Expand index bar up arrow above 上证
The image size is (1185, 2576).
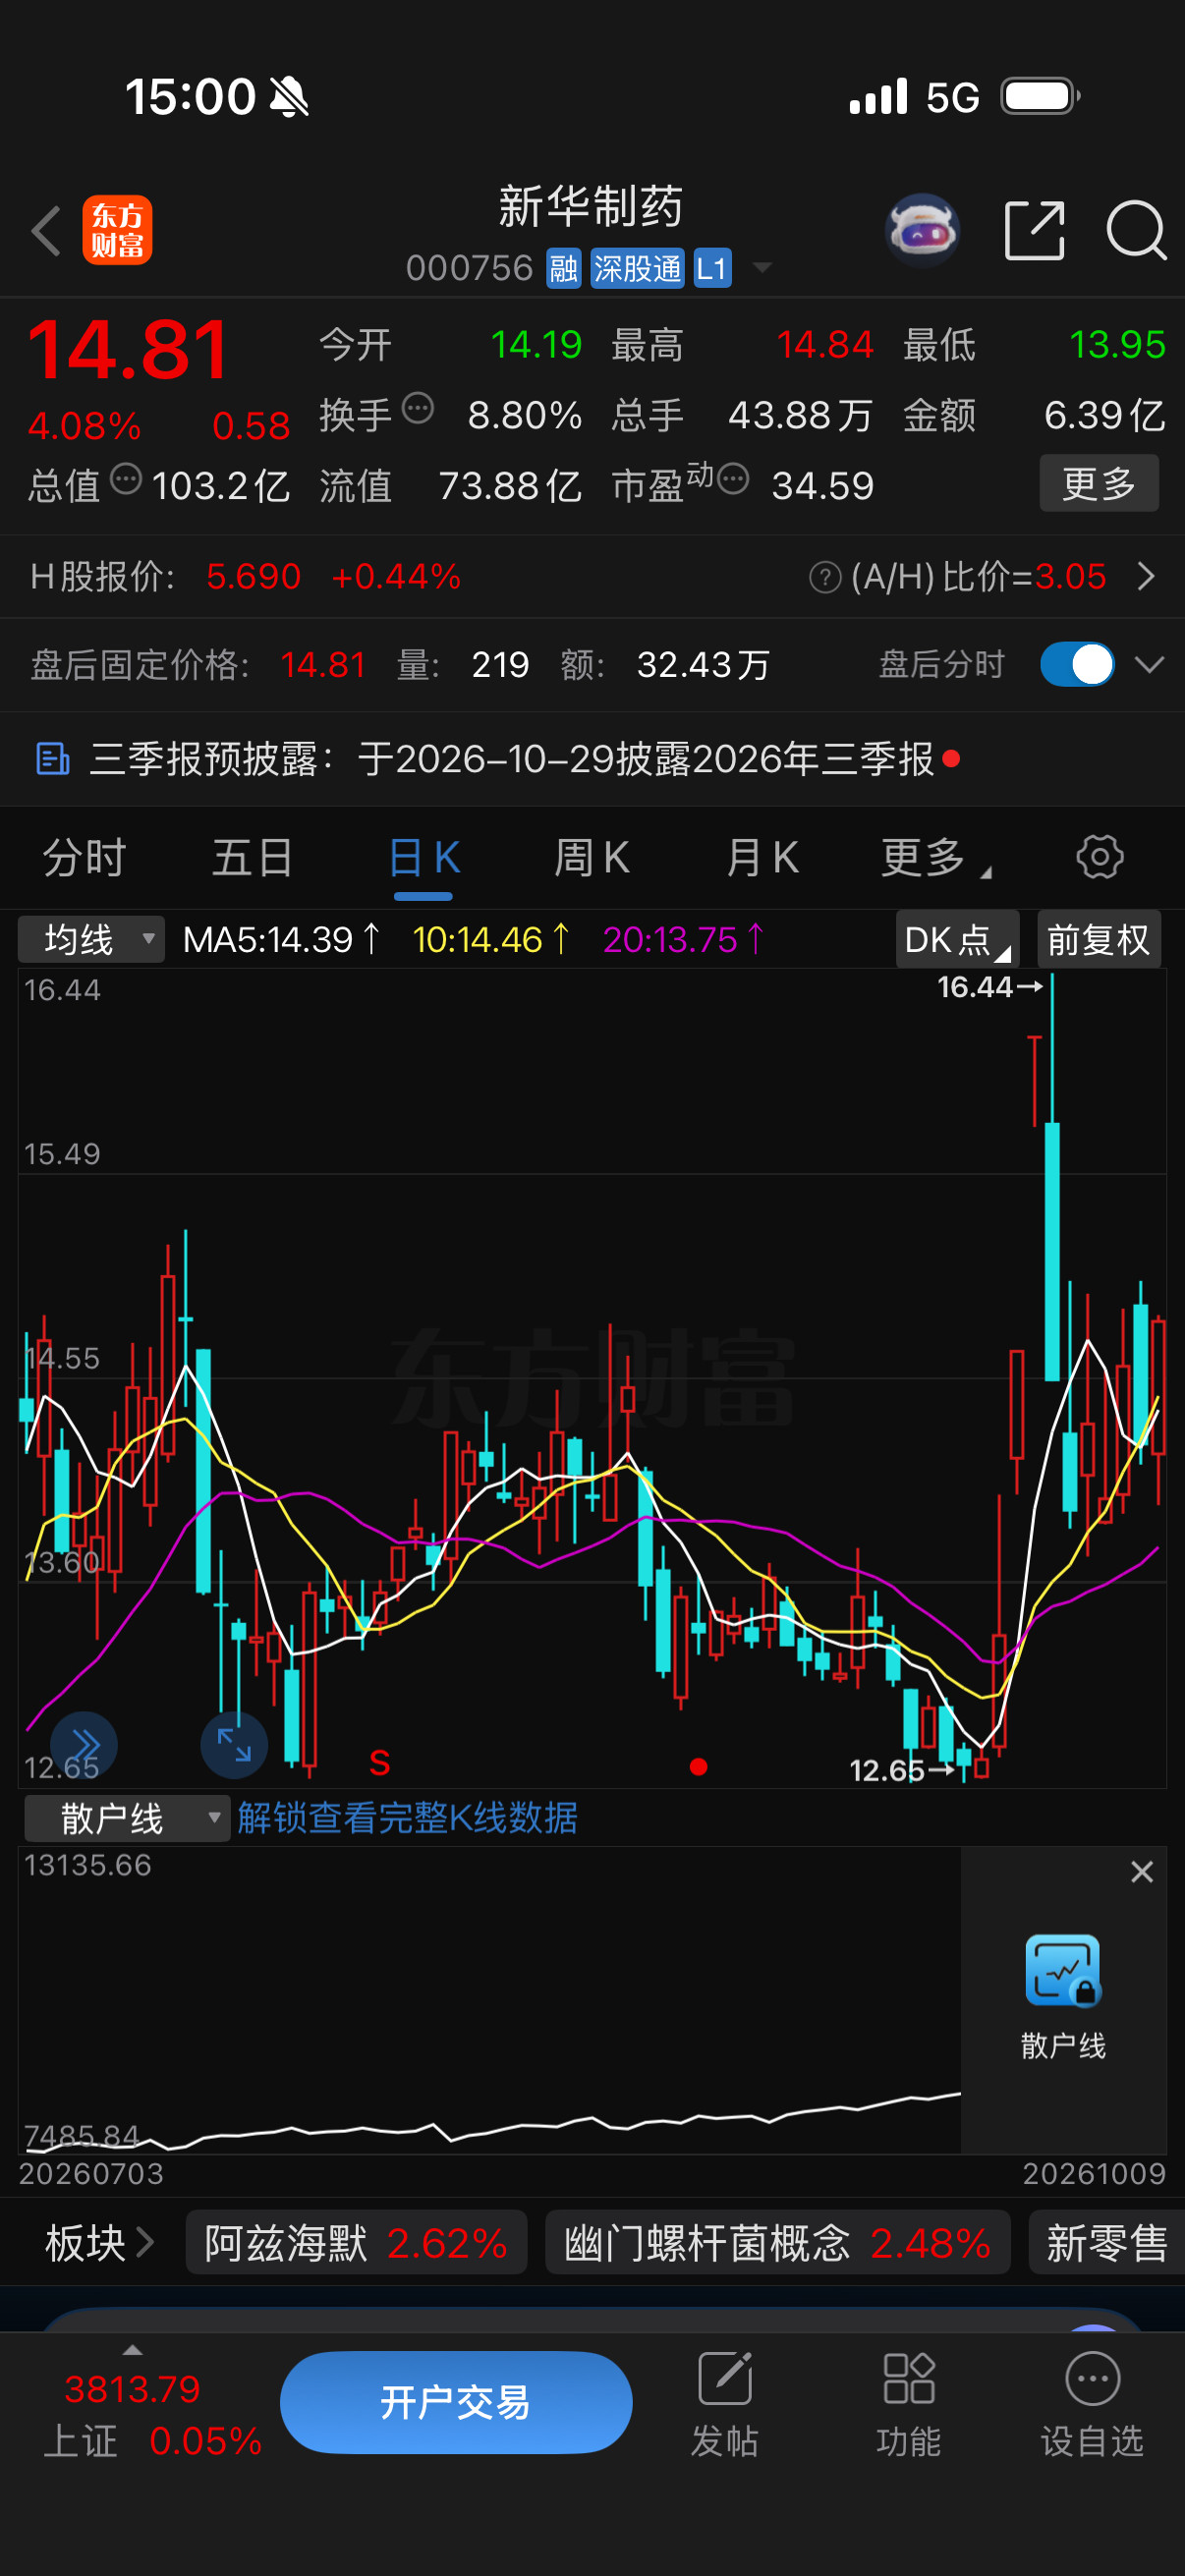tap(132, 2350)
